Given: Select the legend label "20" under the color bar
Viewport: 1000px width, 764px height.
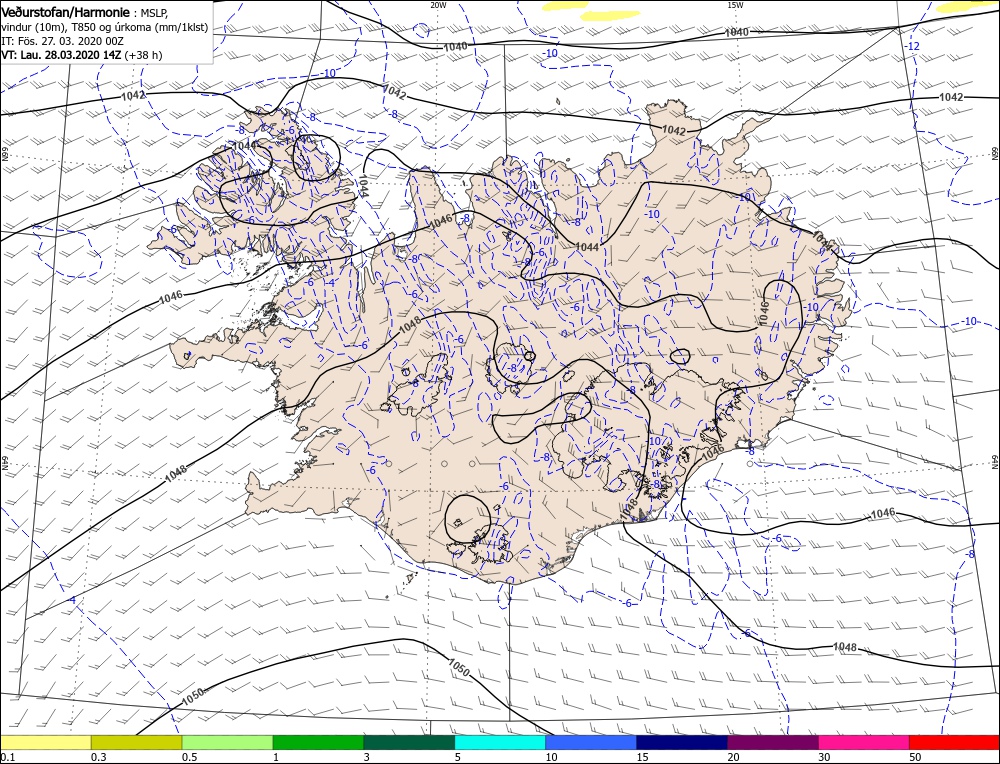Looking at the screenshot, I should coord(733,757).
